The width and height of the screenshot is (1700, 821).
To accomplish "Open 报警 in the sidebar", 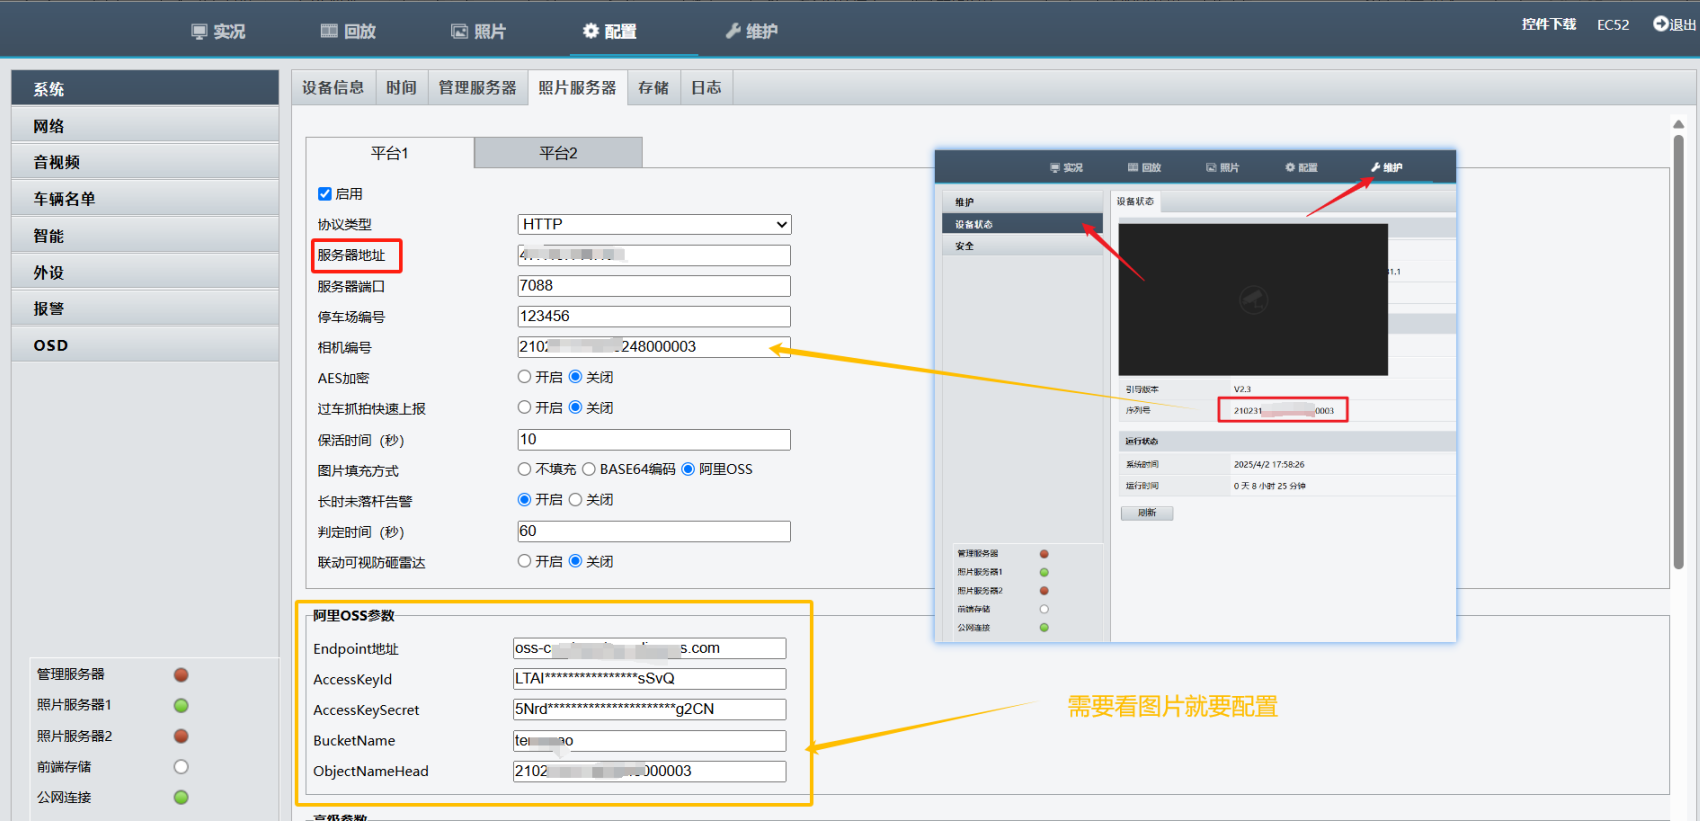I will pyautogui.click(x=145, y=309).
